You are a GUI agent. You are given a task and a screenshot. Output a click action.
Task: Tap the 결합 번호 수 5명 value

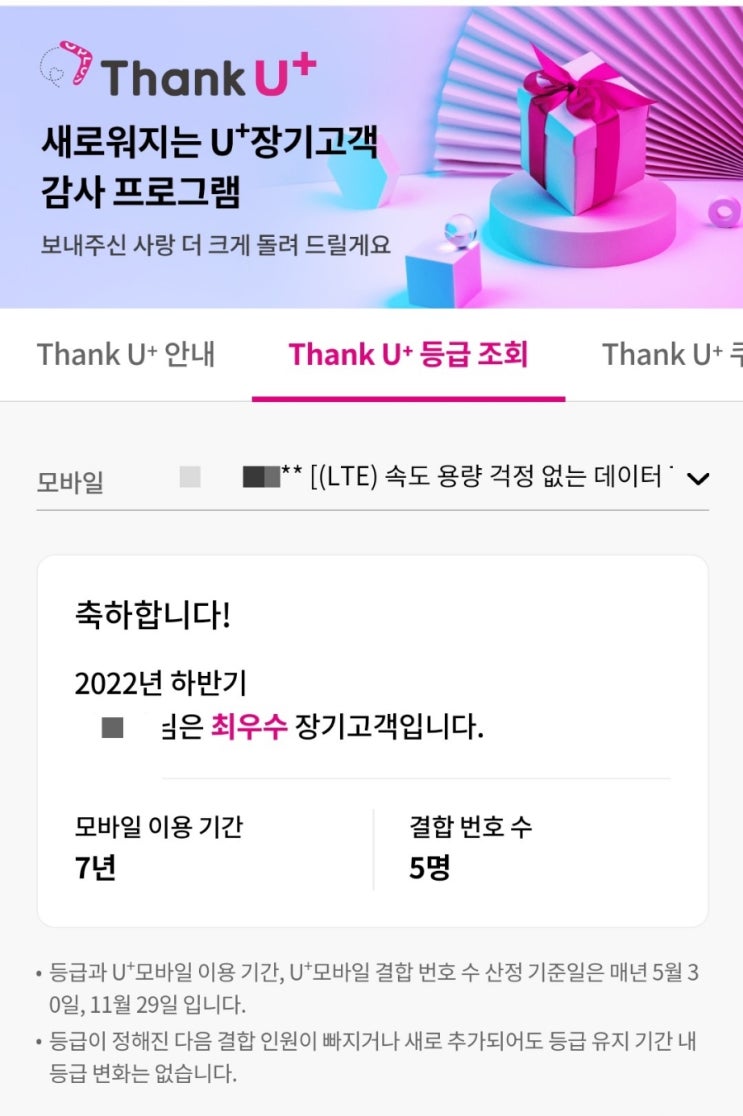coord(430,868)
